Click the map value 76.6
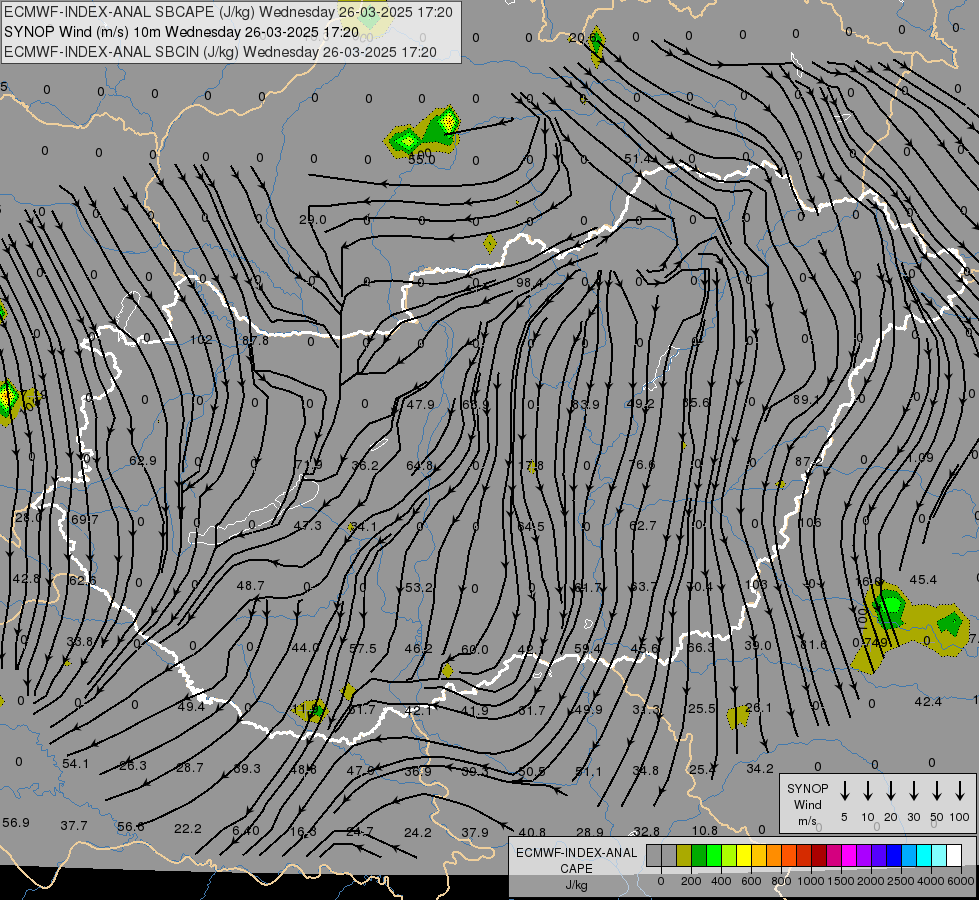979x900 pixels. (642, 465)
